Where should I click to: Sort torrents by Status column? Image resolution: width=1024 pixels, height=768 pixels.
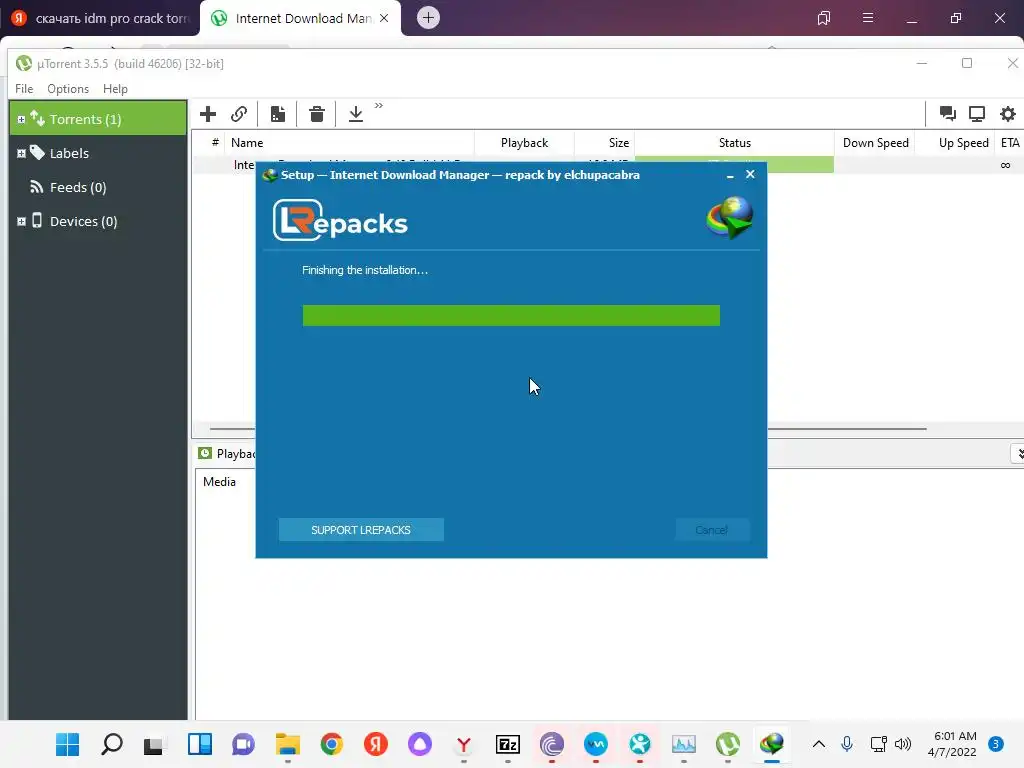click(x=735, y=143)
